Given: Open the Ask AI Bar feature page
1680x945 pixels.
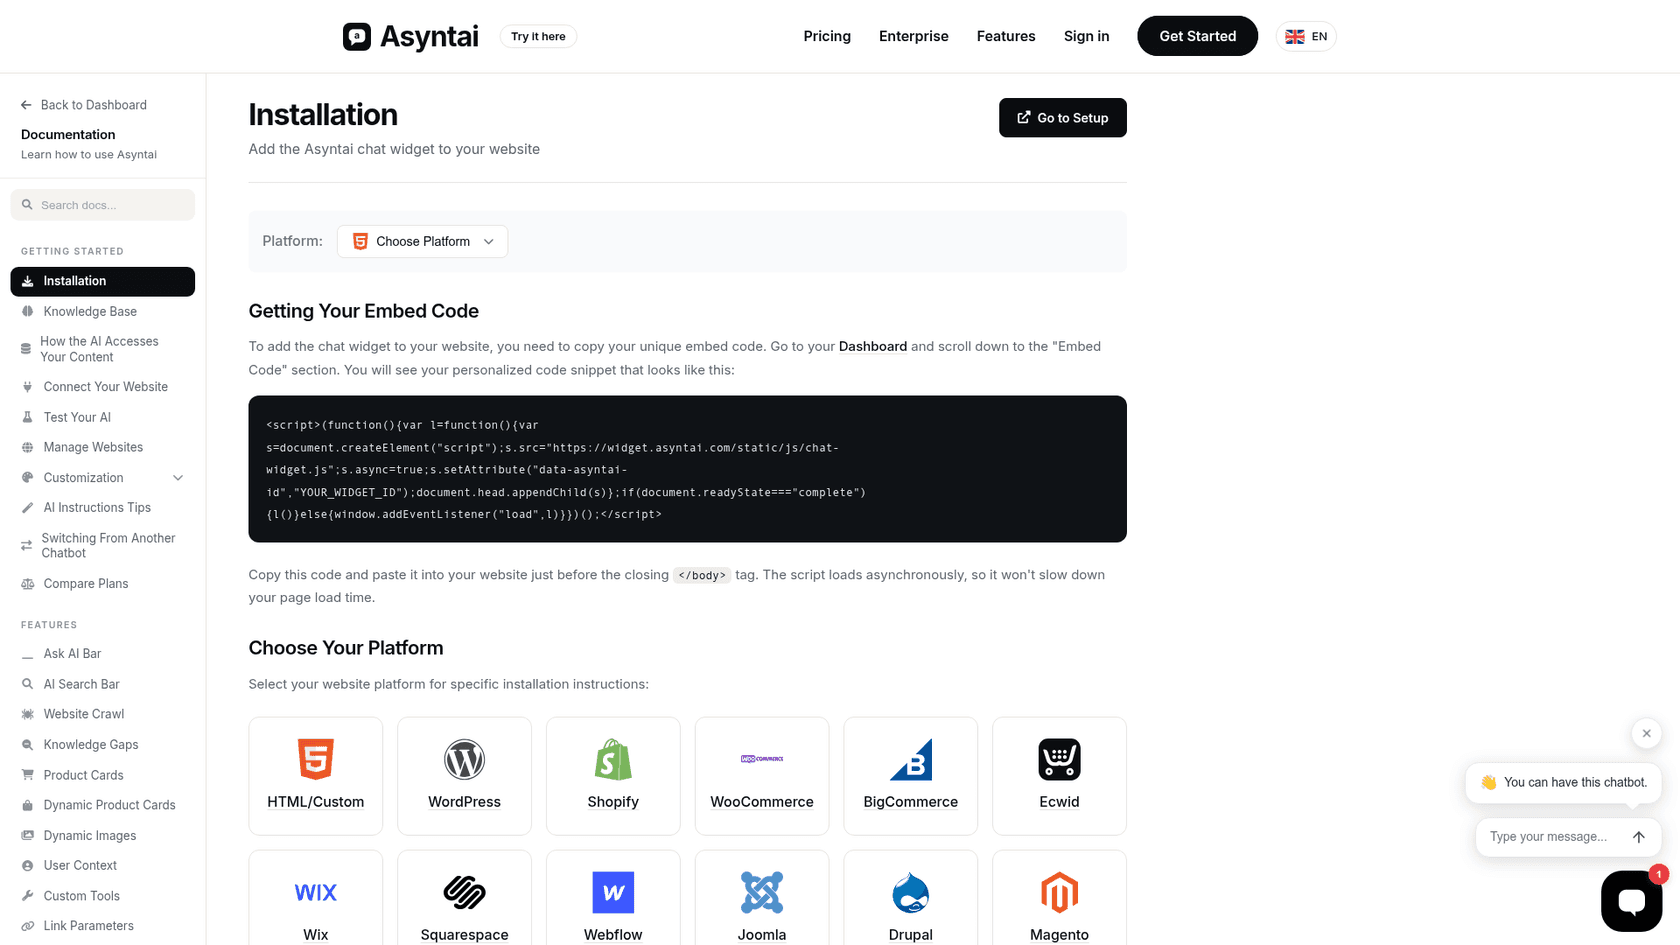Looking at the screenshot, I should coord(103,654).
